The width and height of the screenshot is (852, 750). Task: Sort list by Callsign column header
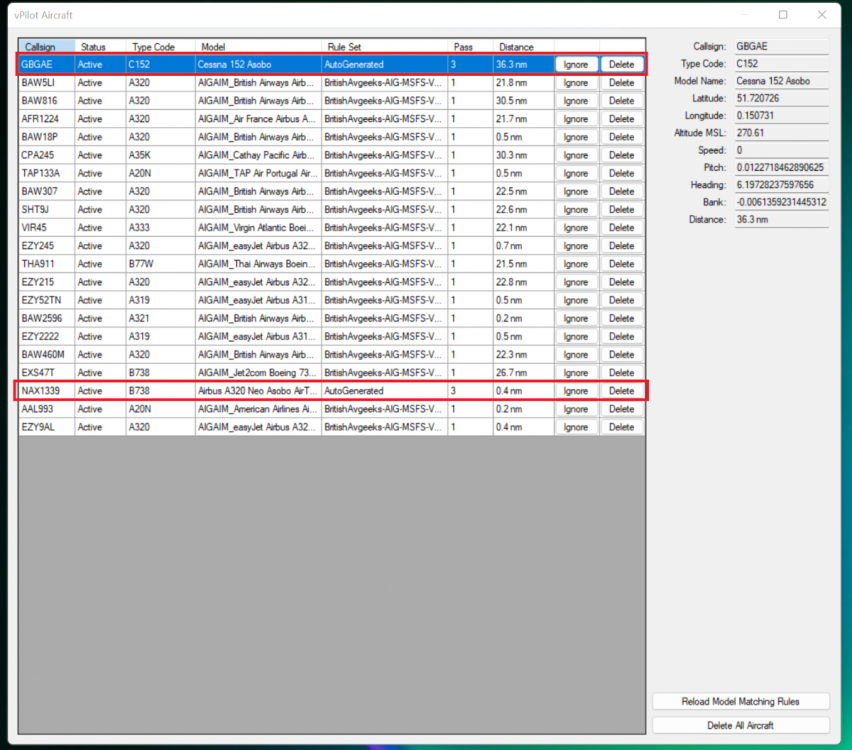[x=46, y=47]
